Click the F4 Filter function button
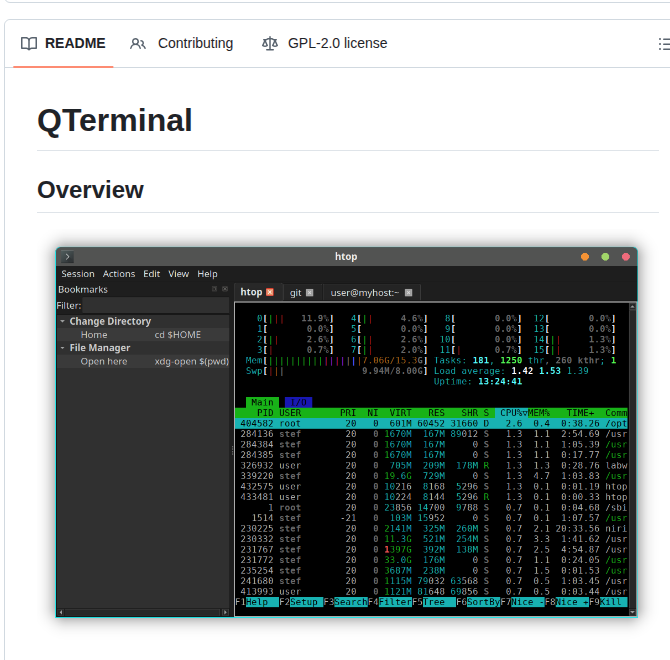Image resolution: width=670 pixels, height=660 pixels. click(390, 602)
